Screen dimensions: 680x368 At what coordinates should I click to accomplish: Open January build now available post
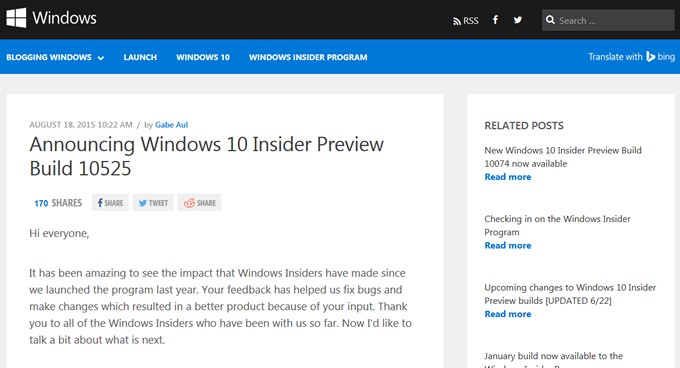(x=553, y=359)
